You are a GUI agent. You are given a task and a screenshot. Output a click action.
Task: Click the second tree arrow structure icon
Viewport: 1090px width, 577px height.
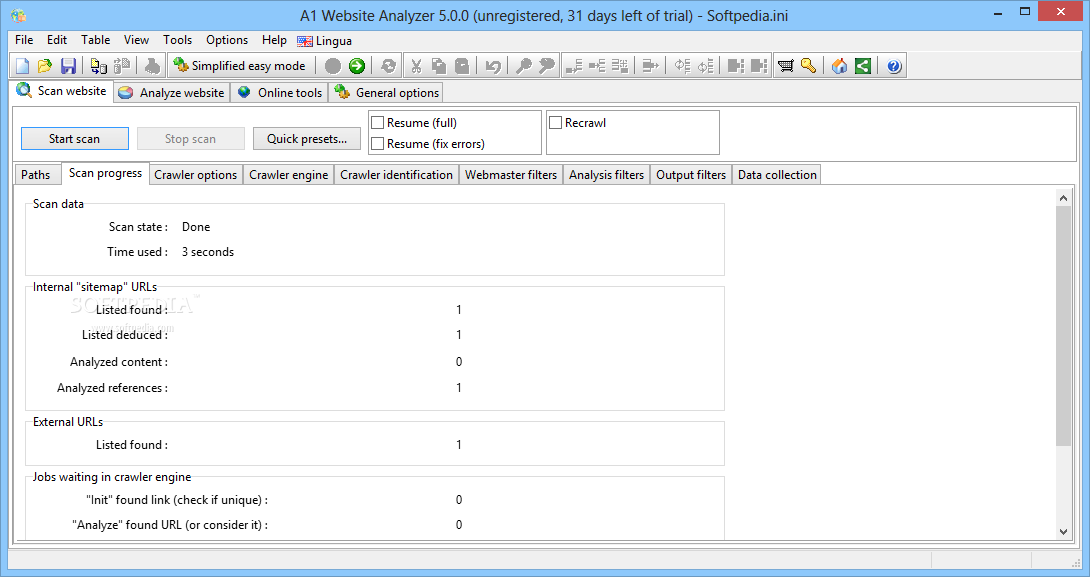point(597,66)
